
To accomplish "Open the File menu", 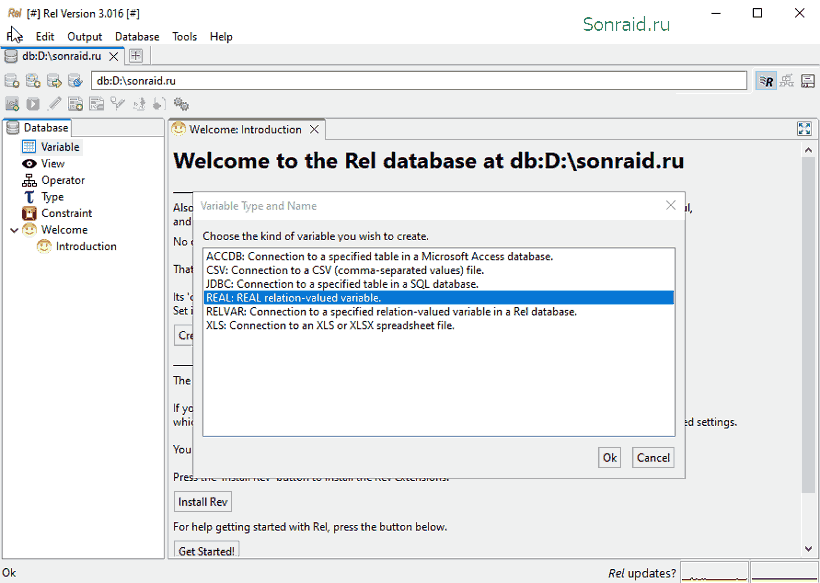I will [x=14, y=36].
